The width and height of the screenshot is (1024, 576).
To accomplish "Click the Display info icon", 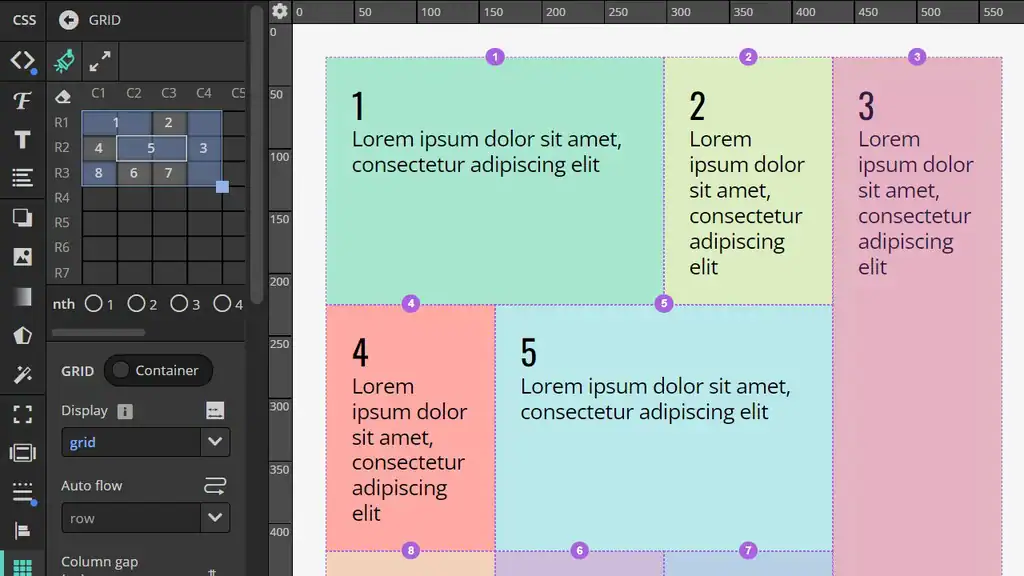I will [x=125, y=411].
